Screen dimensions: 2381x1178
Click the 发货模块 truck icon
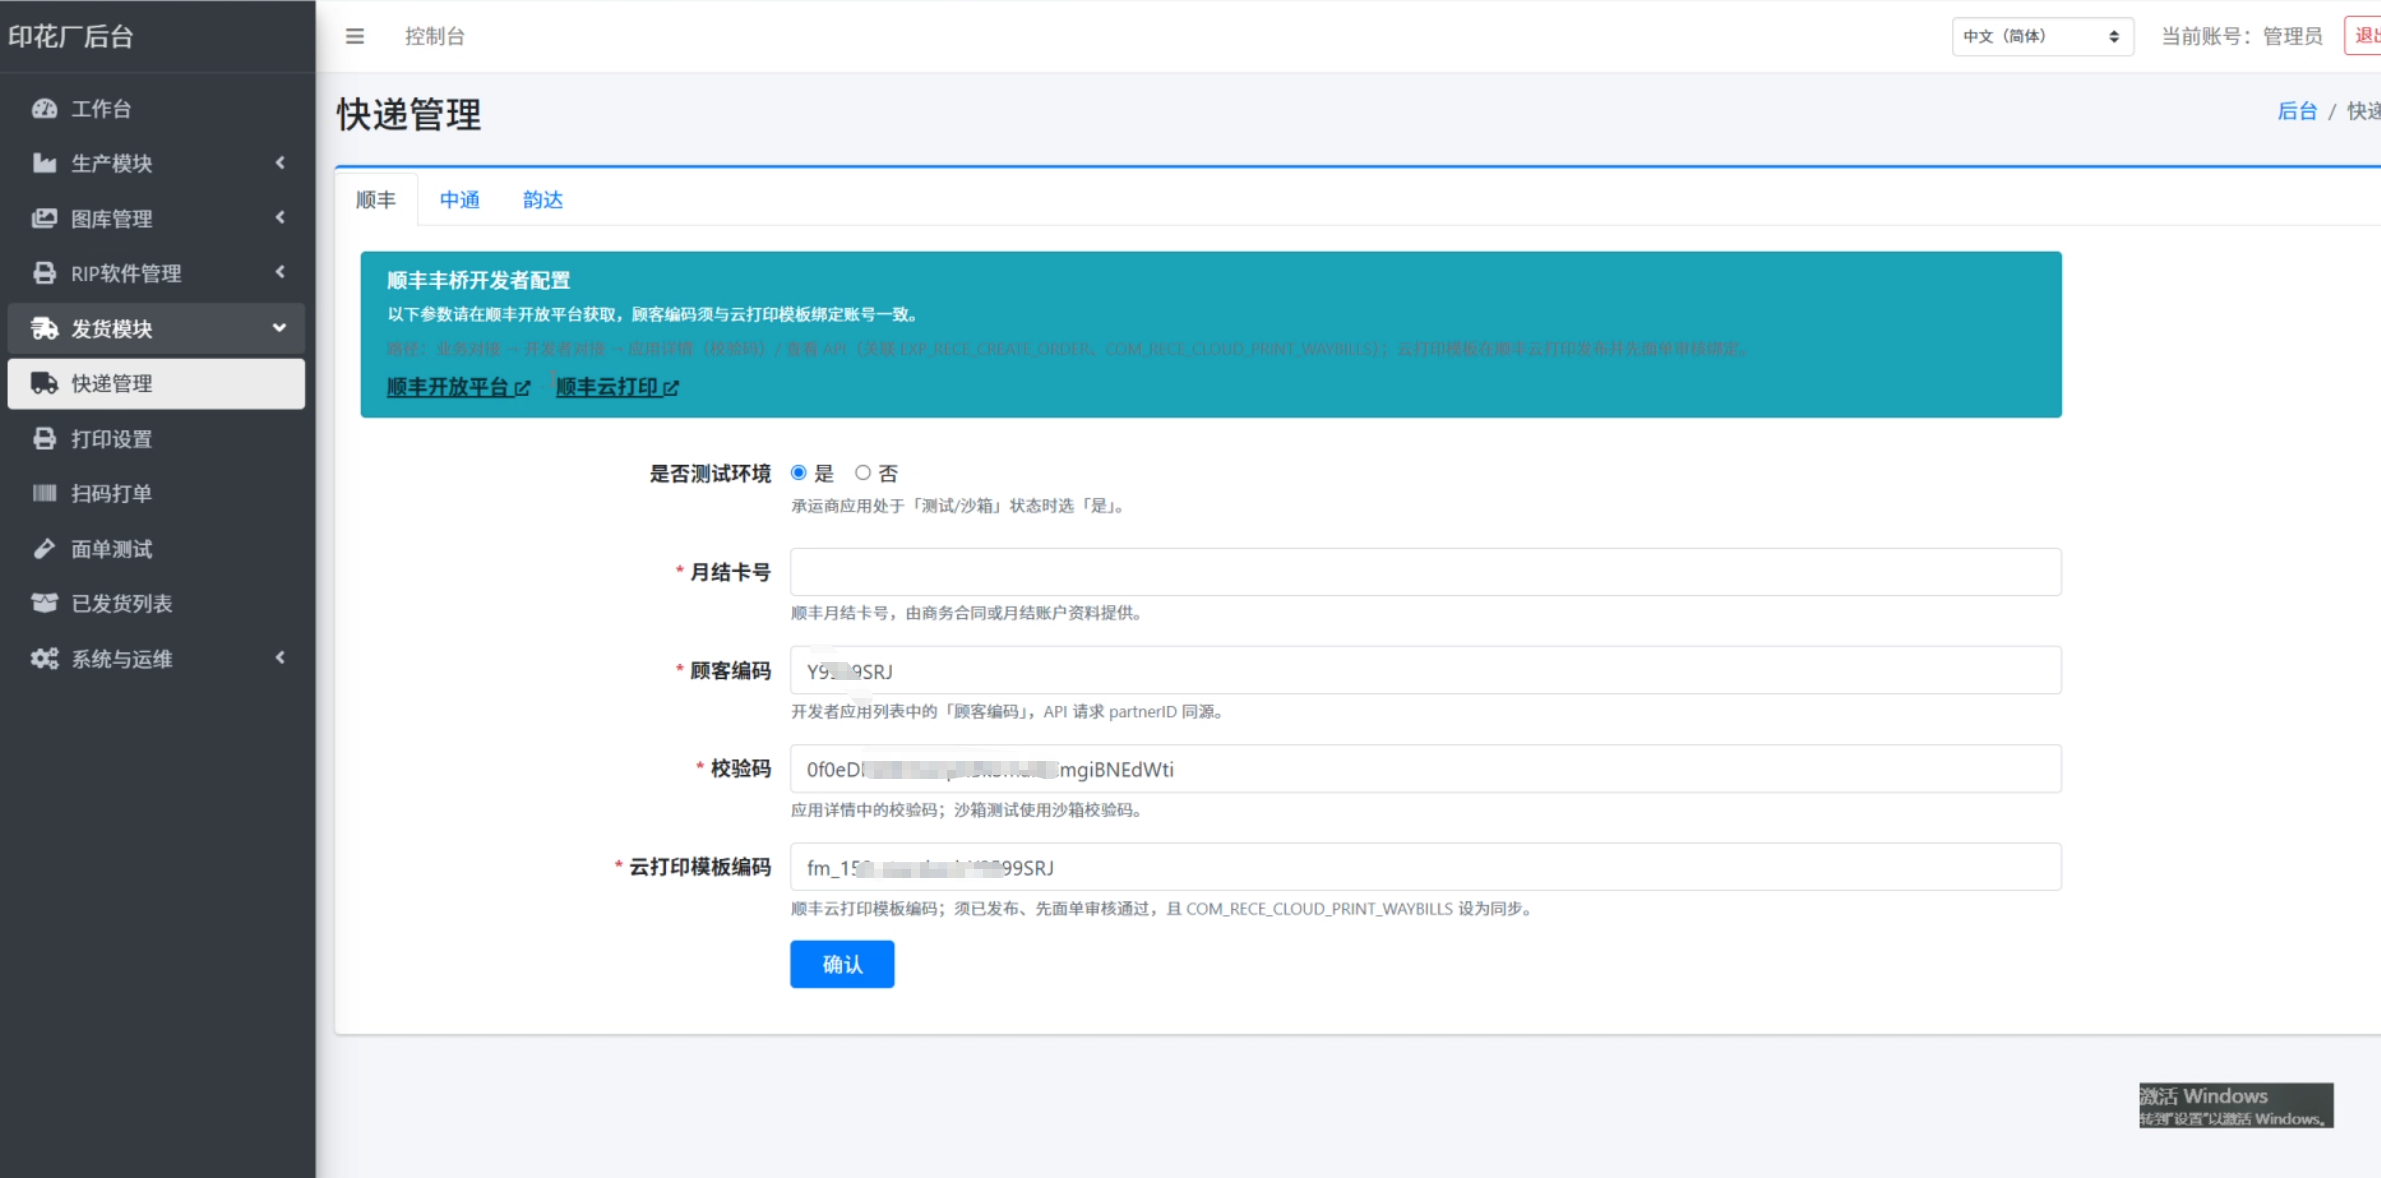(x=44, y=328)
